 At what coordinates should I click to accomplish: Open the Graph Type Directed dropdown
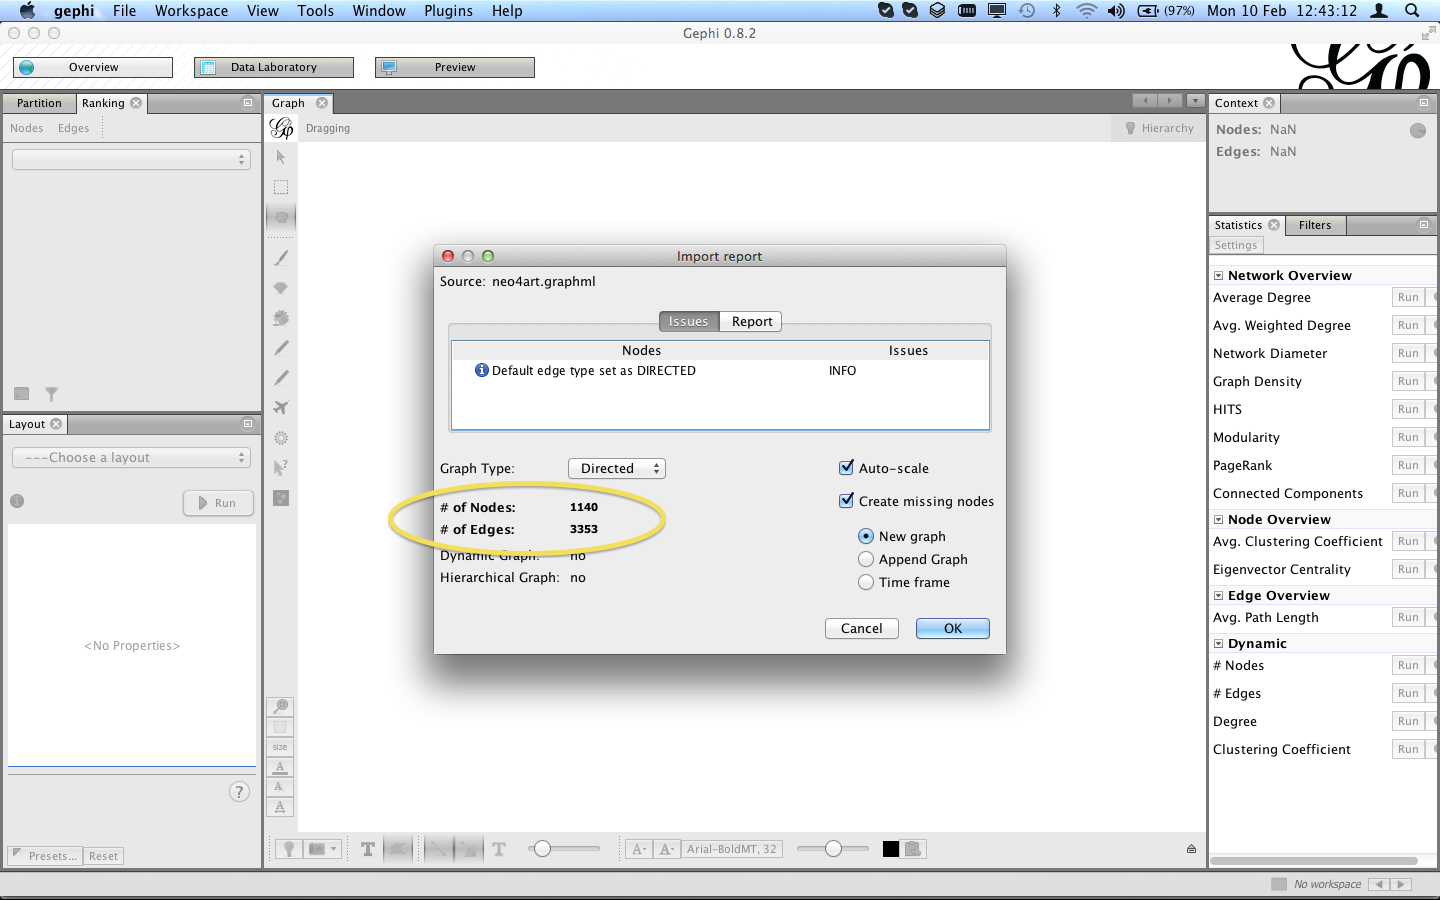617,468
